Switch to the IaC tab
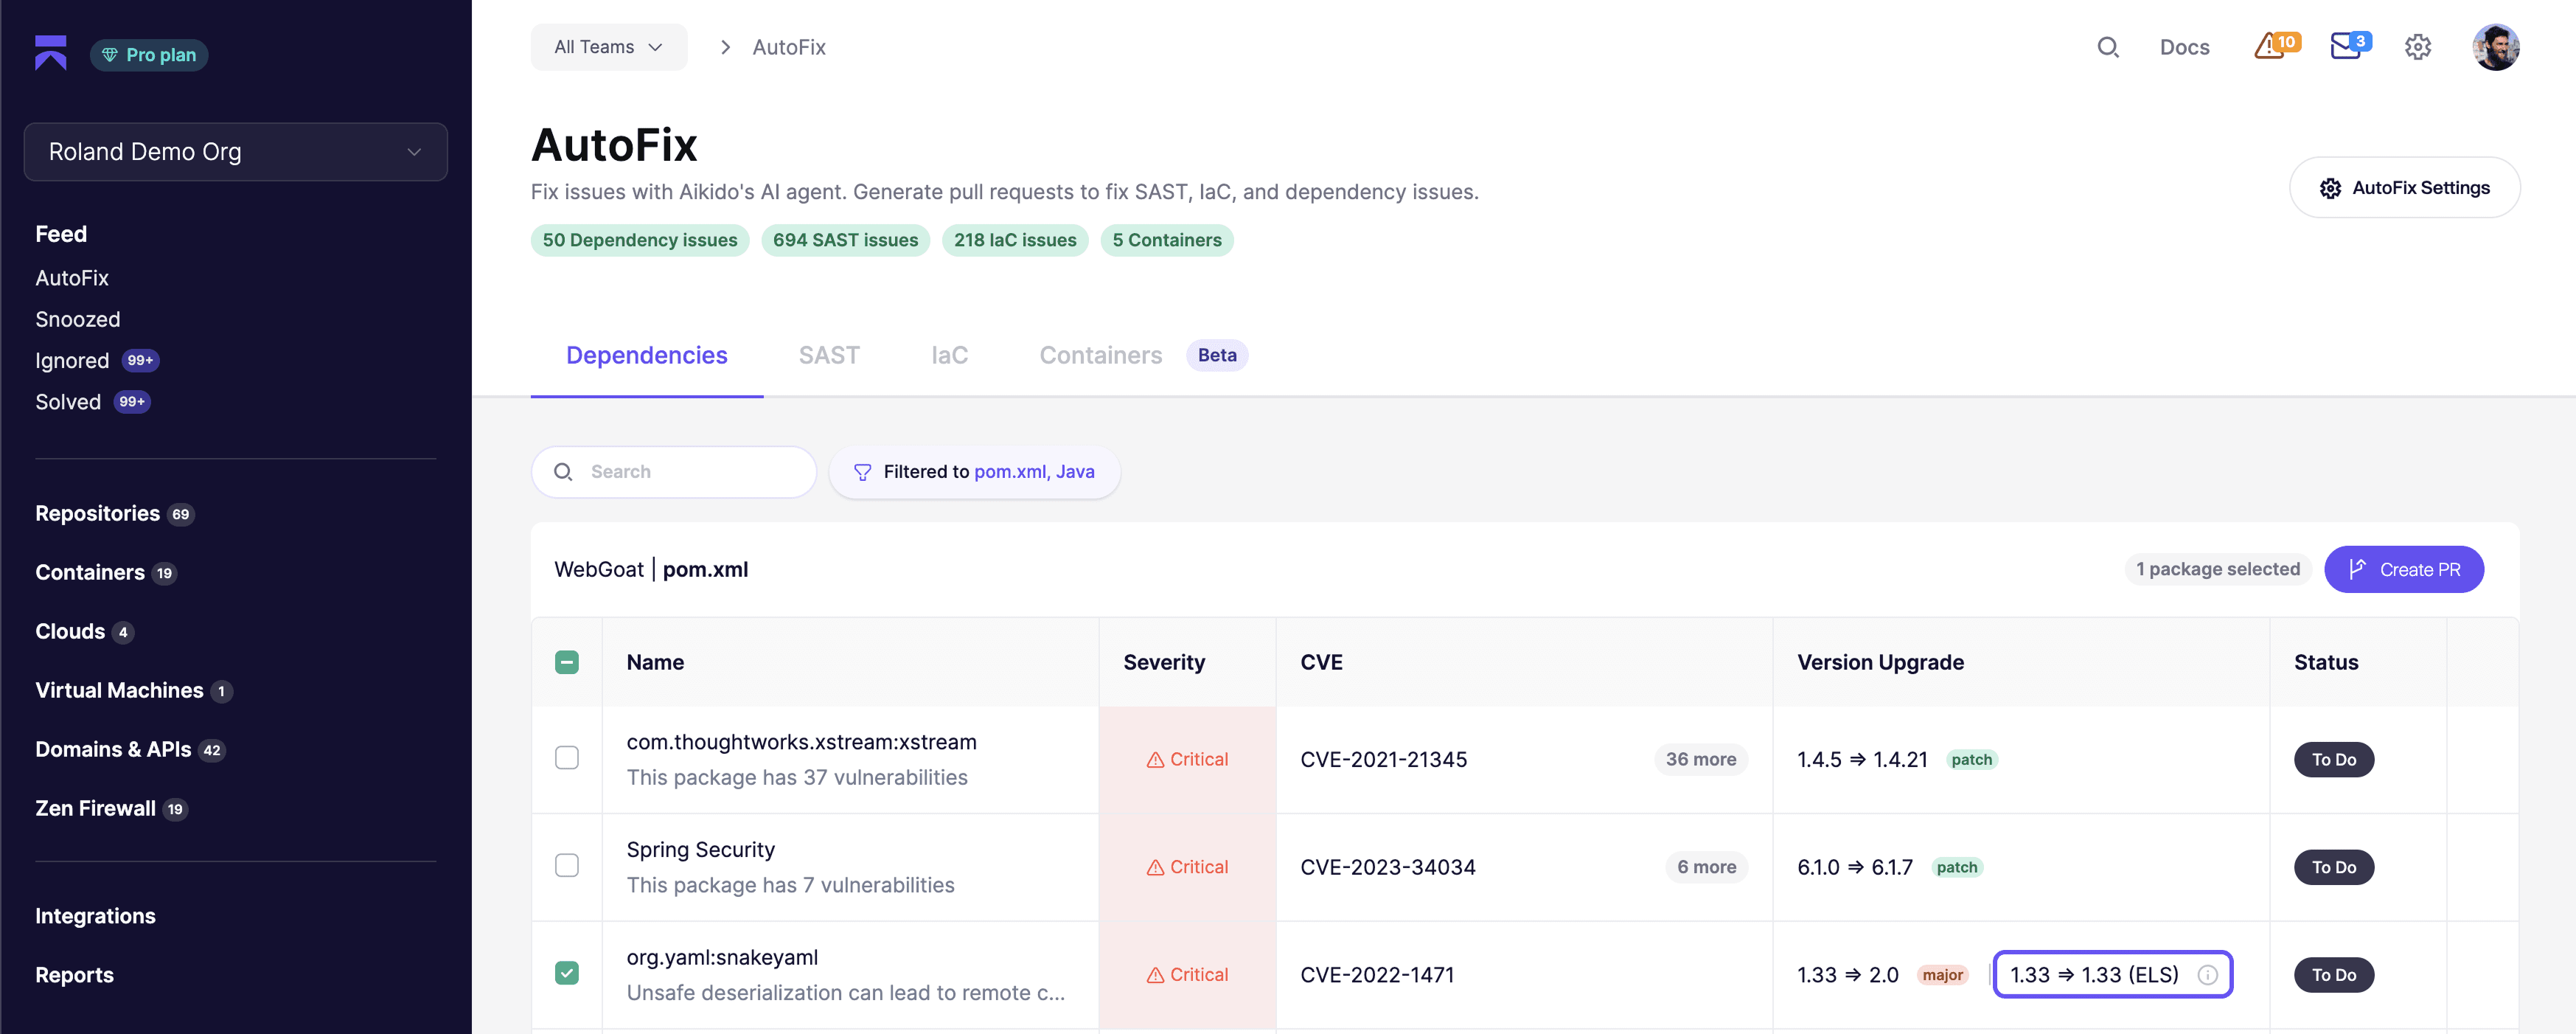The height and width of the screenshot is (1034, 2576). (949, 355)
